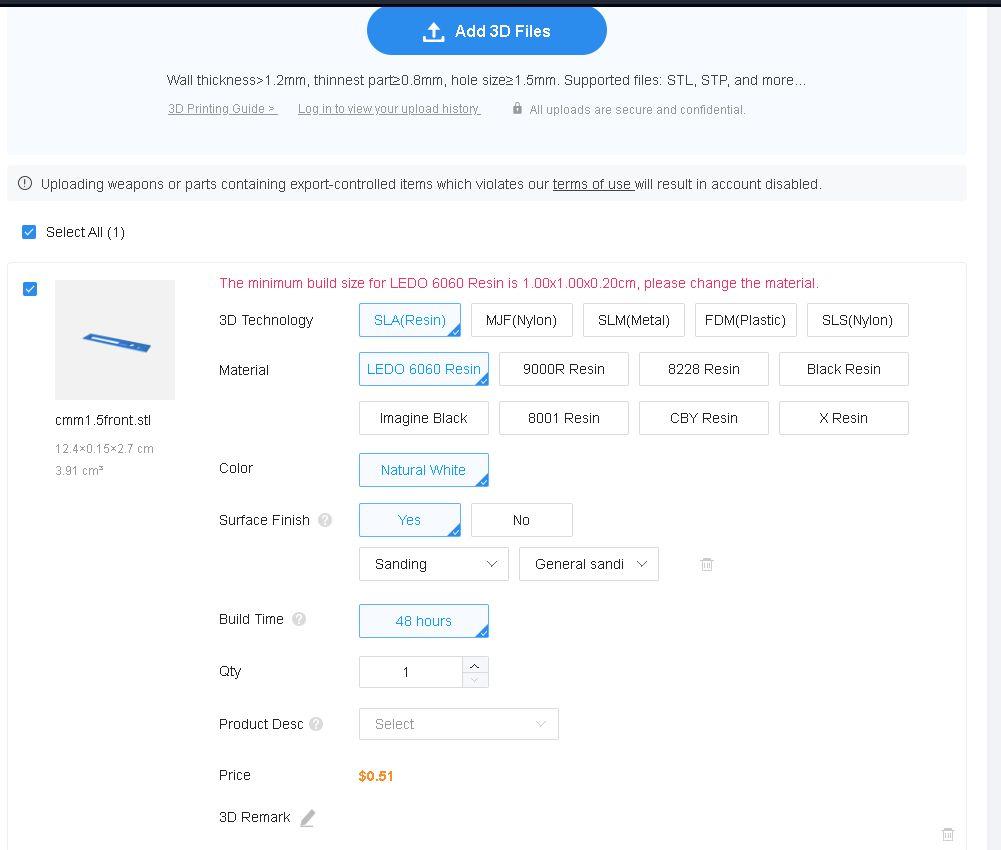Open the Sanding finish type dropdown
The image size is (1001, 850).
433,564
